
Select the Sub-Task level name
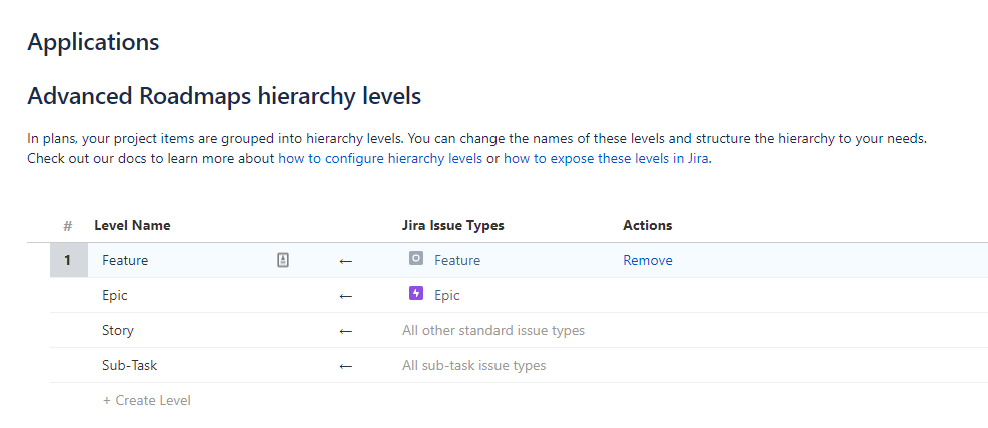[x=130, y=365]
